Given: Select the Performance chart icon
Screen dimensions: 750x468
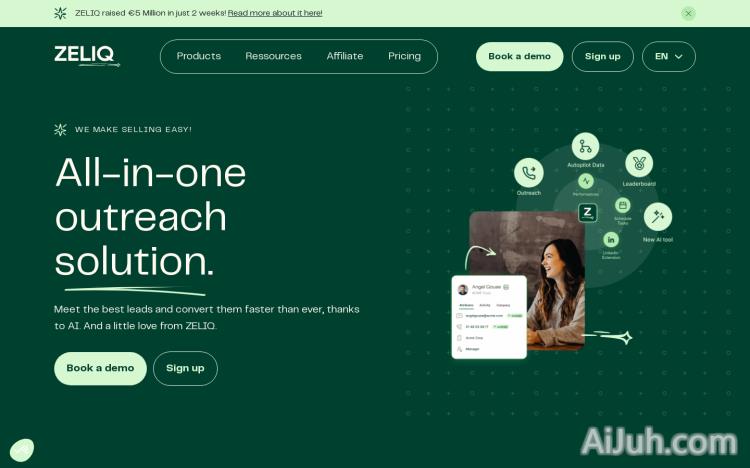Looking at the screenshot, I should (586, 181).
